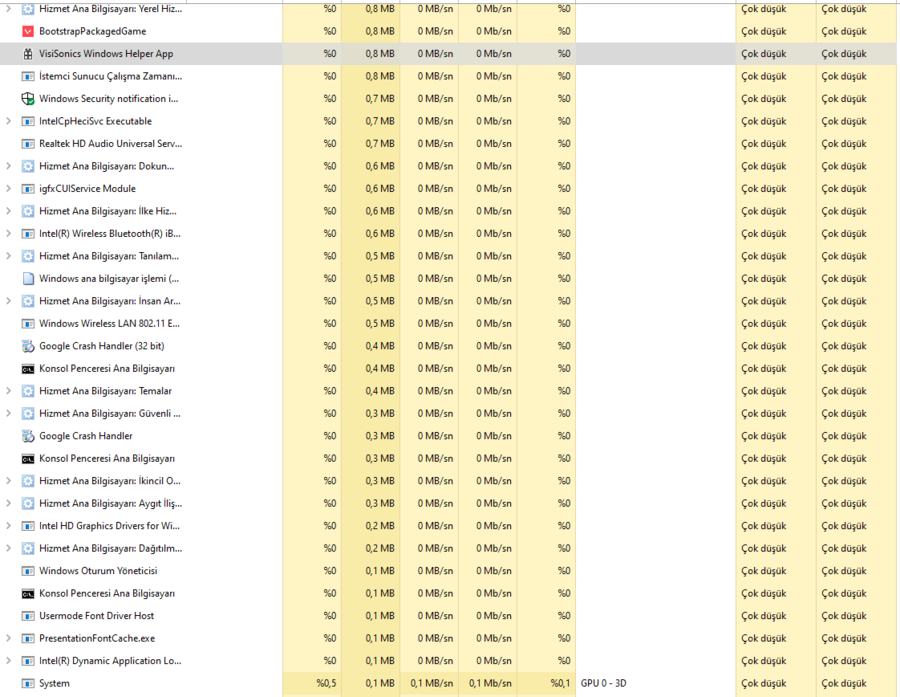Screen dimensions: 900x697
Task: Click the PresentationFontCache.exe process icon
Action: coord(28,638)
